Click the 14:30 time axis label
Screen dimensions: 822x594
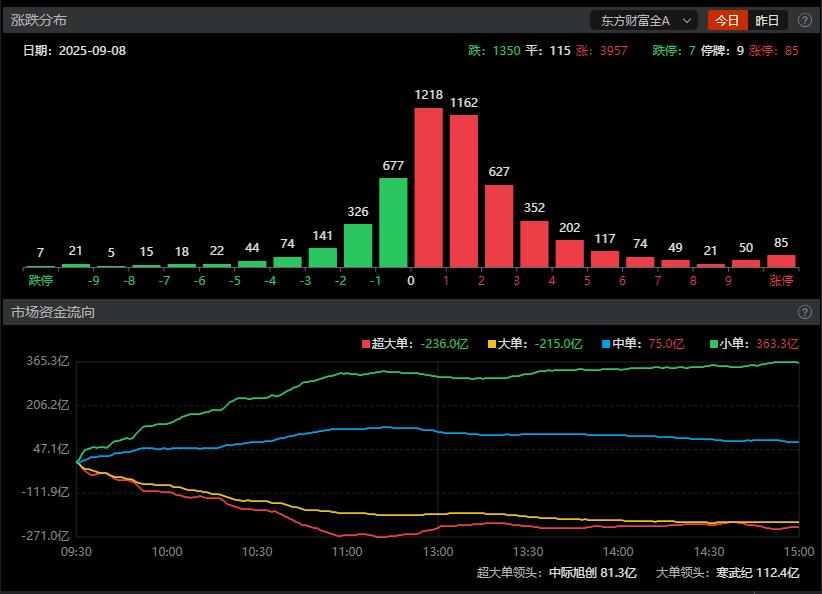click(709, 552)
